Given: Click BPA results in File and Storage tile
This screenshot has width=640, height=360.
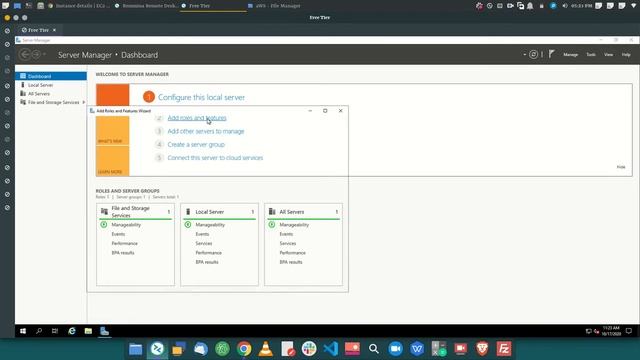Looking at the screenshot, I should coord(123,253).
